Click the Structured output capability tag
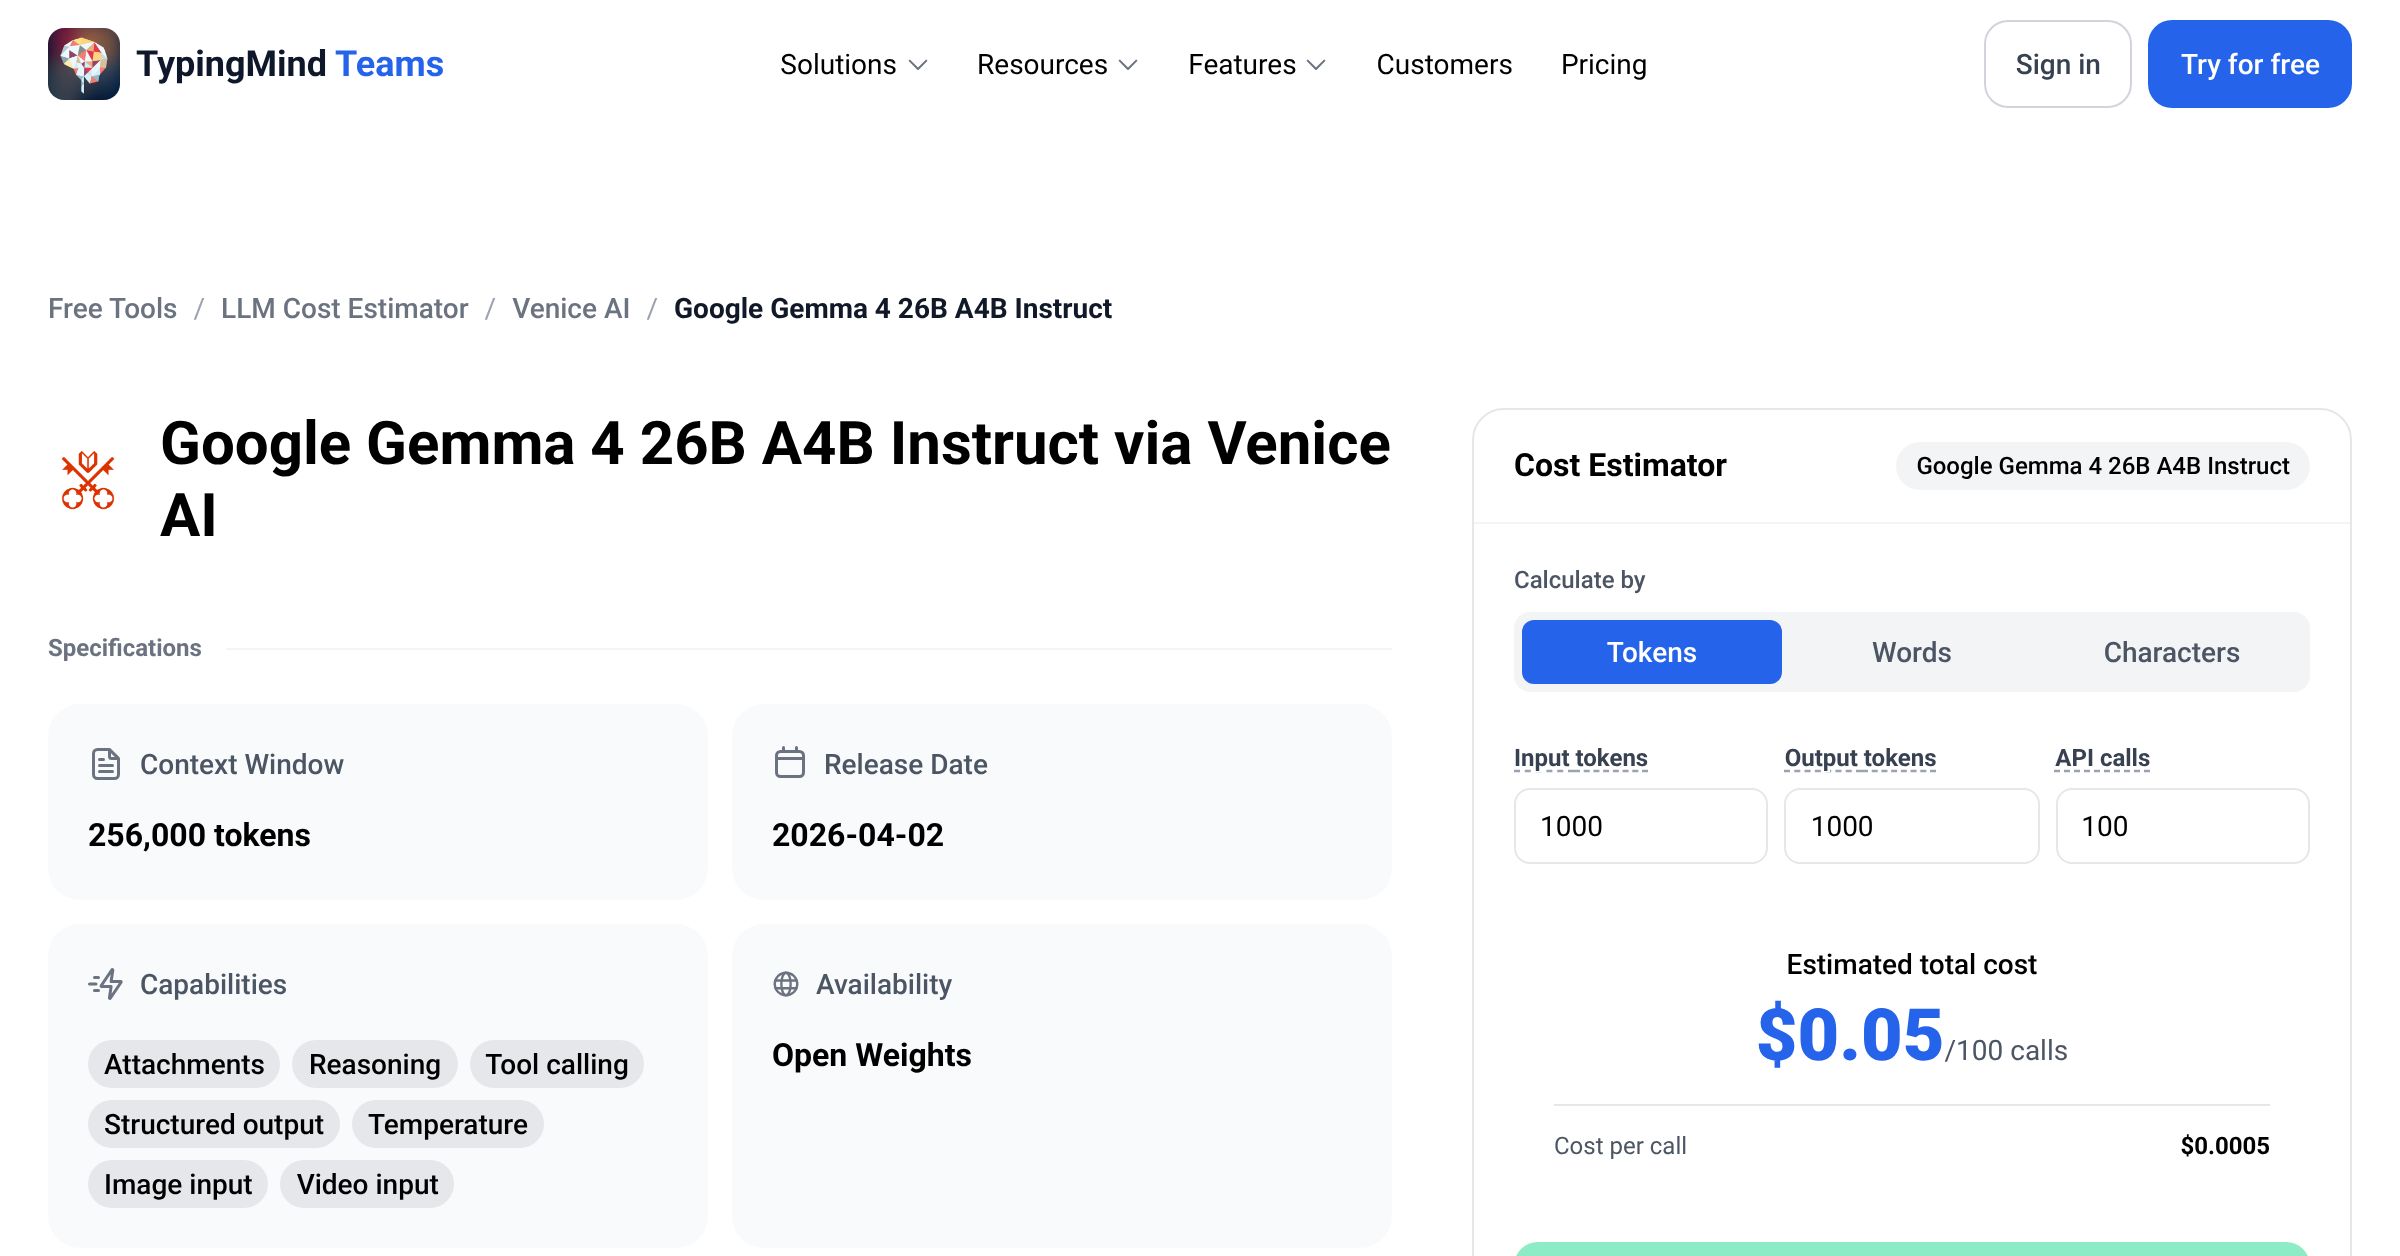Screen dimensions: 2400x1256 point(214,1124)
